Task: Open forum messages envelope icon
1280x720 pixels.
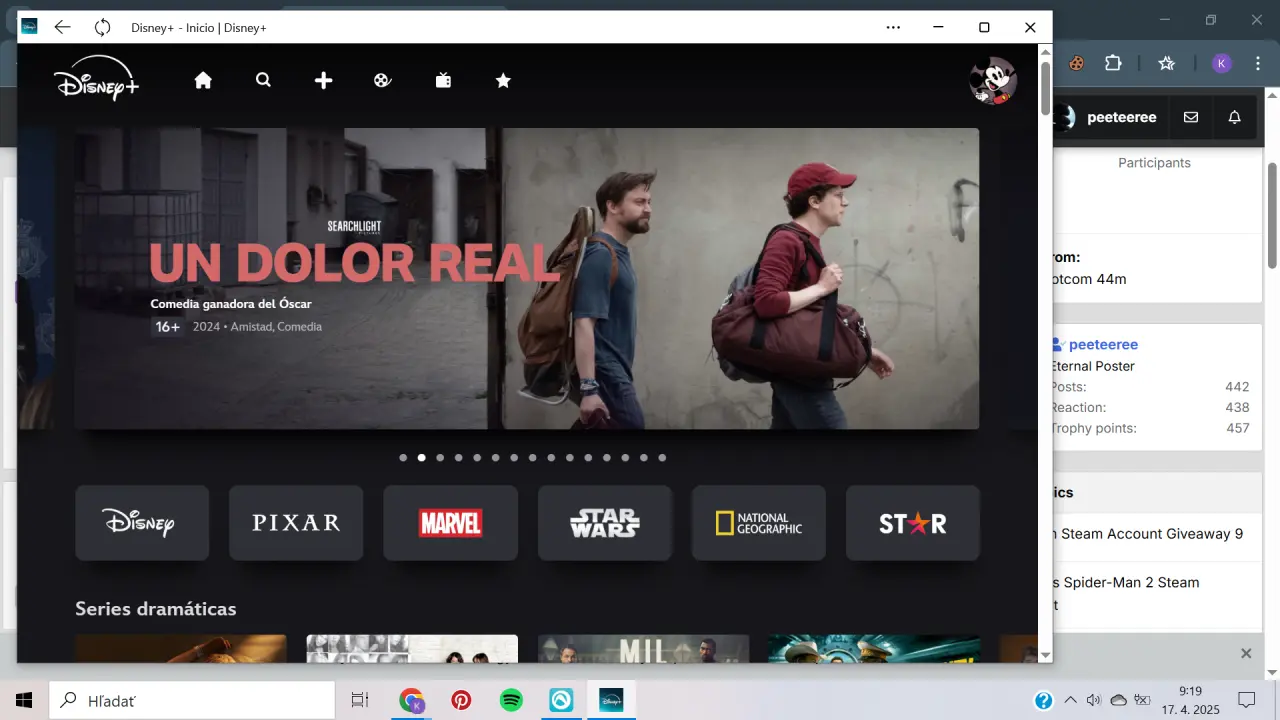Action: (1191, 117)
